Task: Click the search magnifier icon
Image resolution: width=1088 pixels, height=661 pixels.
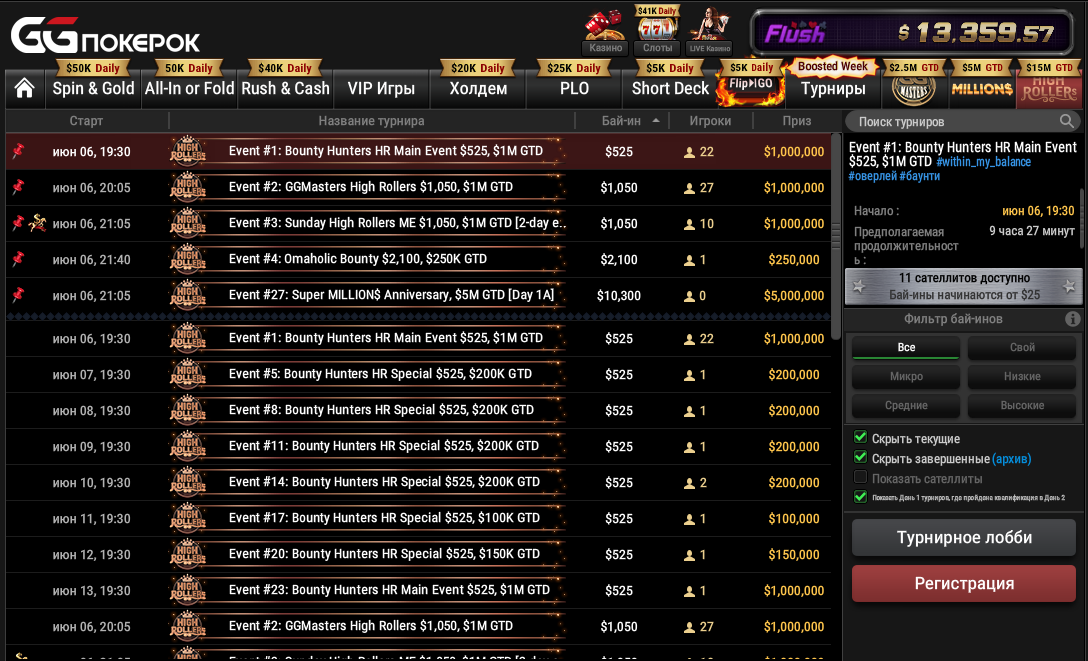Action: tap(1067, 121)
